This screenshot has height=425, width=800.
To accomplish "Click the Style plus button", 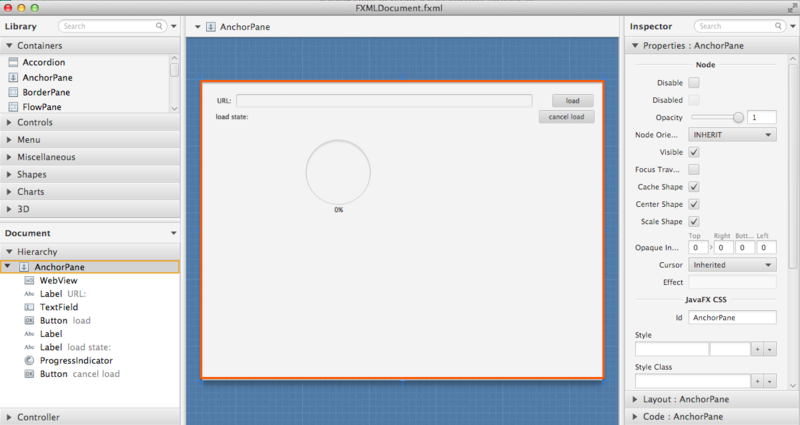I will coord(758,349).
